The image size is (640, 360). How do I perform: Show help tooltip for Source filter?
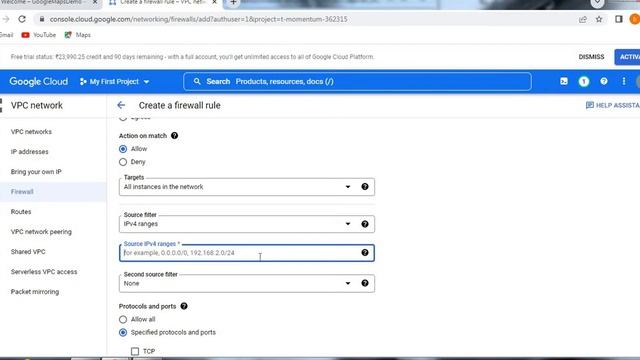[365, 224]
